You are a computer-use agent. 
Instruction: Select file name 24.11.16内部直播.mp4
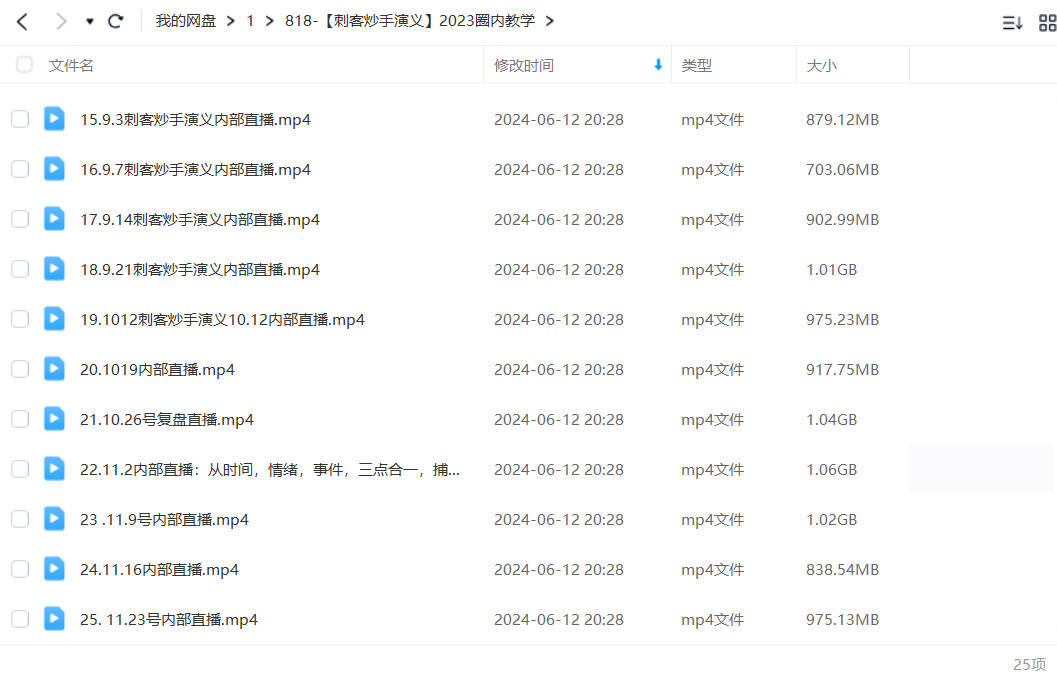click(x=159, y=570)
